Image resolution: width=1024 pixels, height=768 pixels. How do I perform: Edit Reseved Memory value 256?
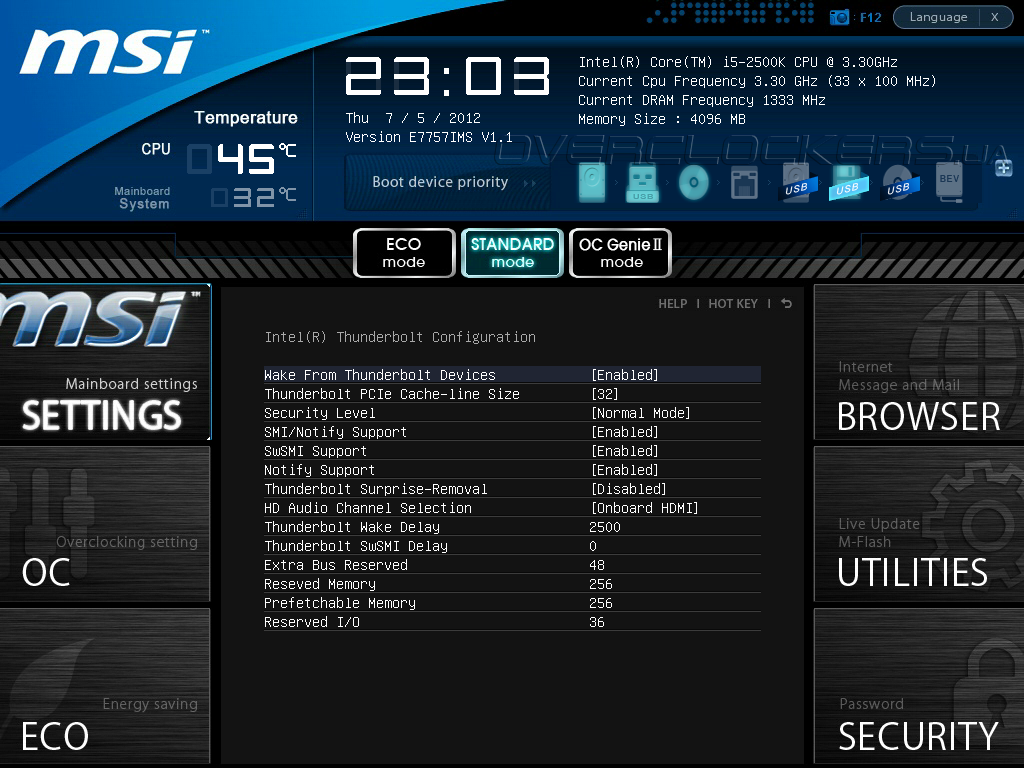click(601, 584)
